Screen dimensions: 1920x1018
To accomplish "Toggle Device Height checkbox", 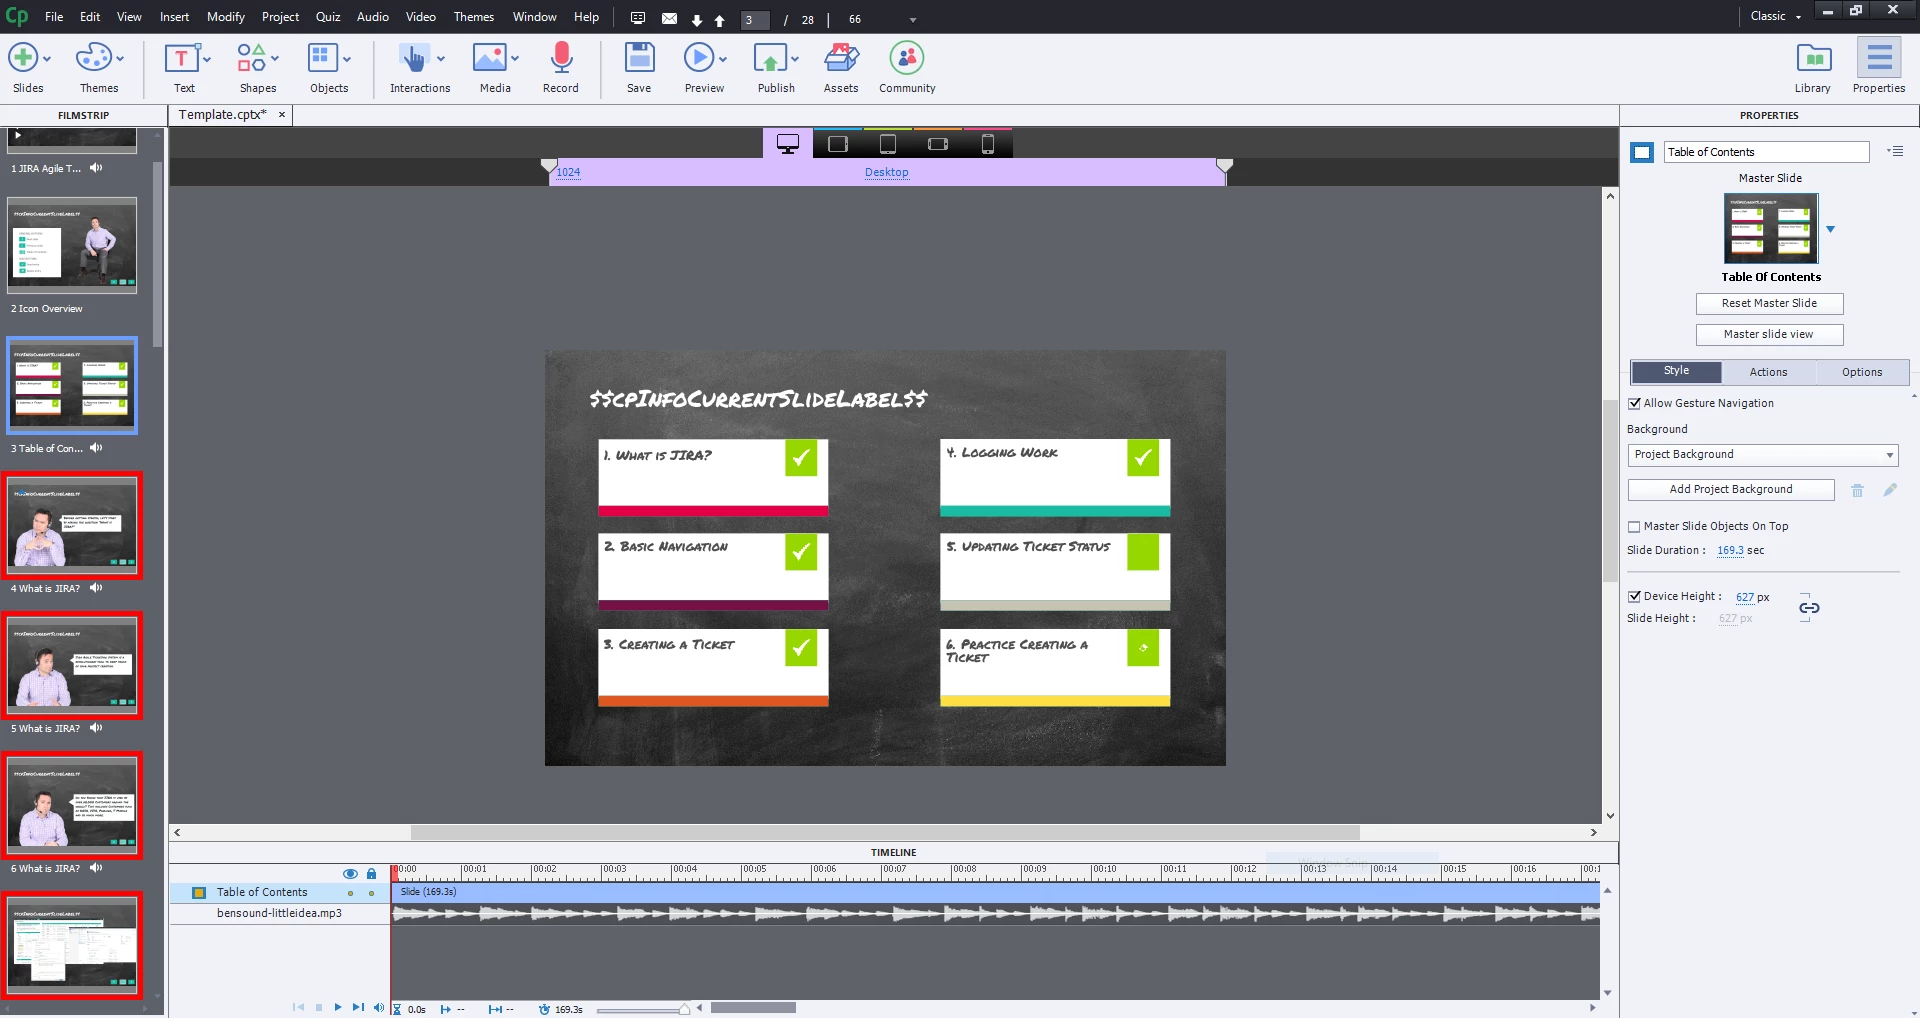I will point(1634,597).
